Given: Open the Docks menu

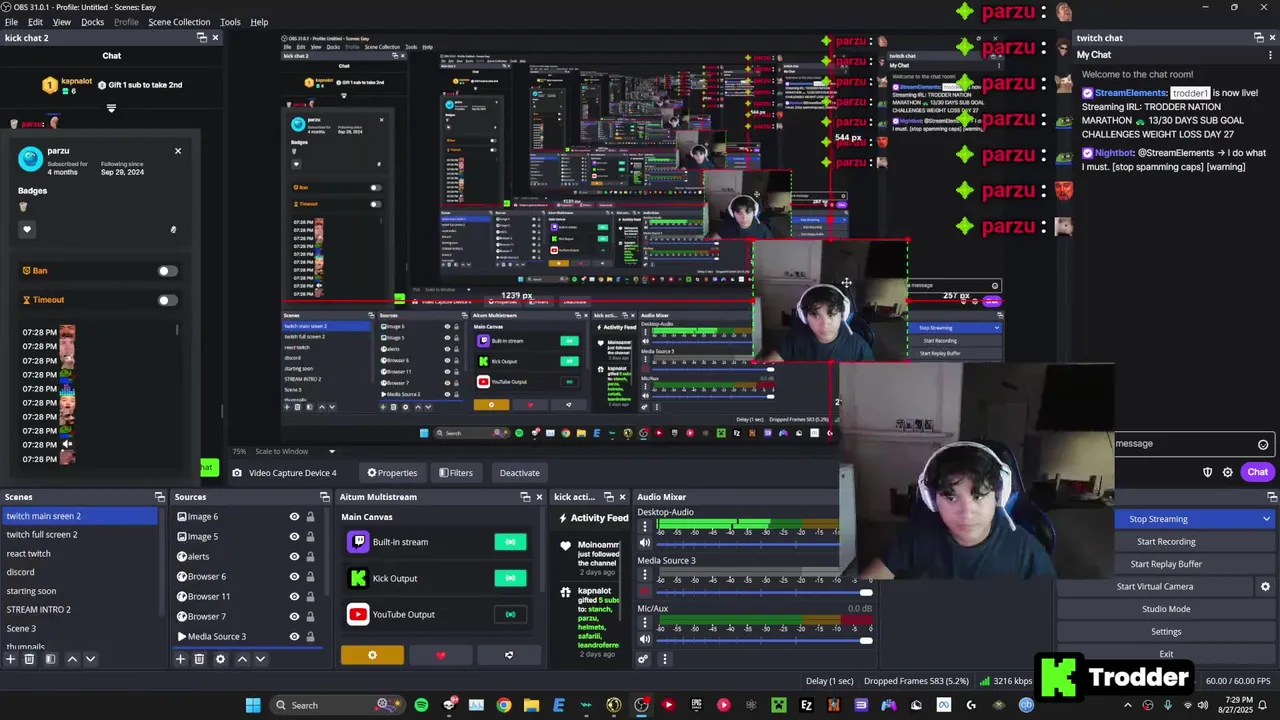Looking at the screenshot, I should 92,22.
